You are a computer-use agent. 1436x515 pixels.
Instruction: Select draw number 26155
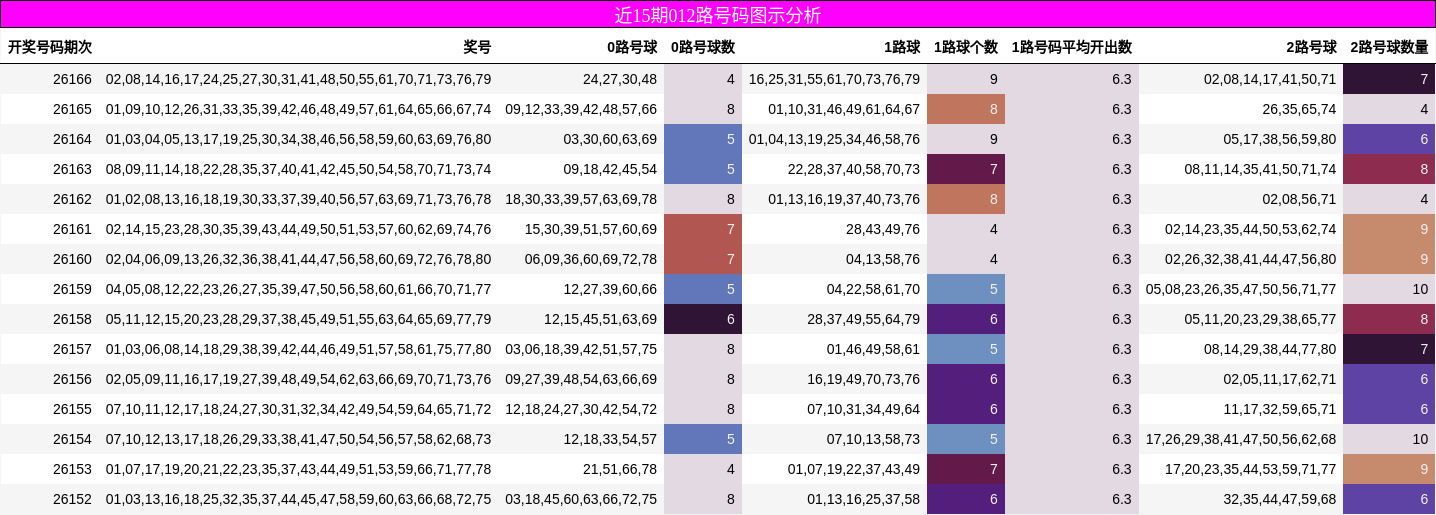72,409
